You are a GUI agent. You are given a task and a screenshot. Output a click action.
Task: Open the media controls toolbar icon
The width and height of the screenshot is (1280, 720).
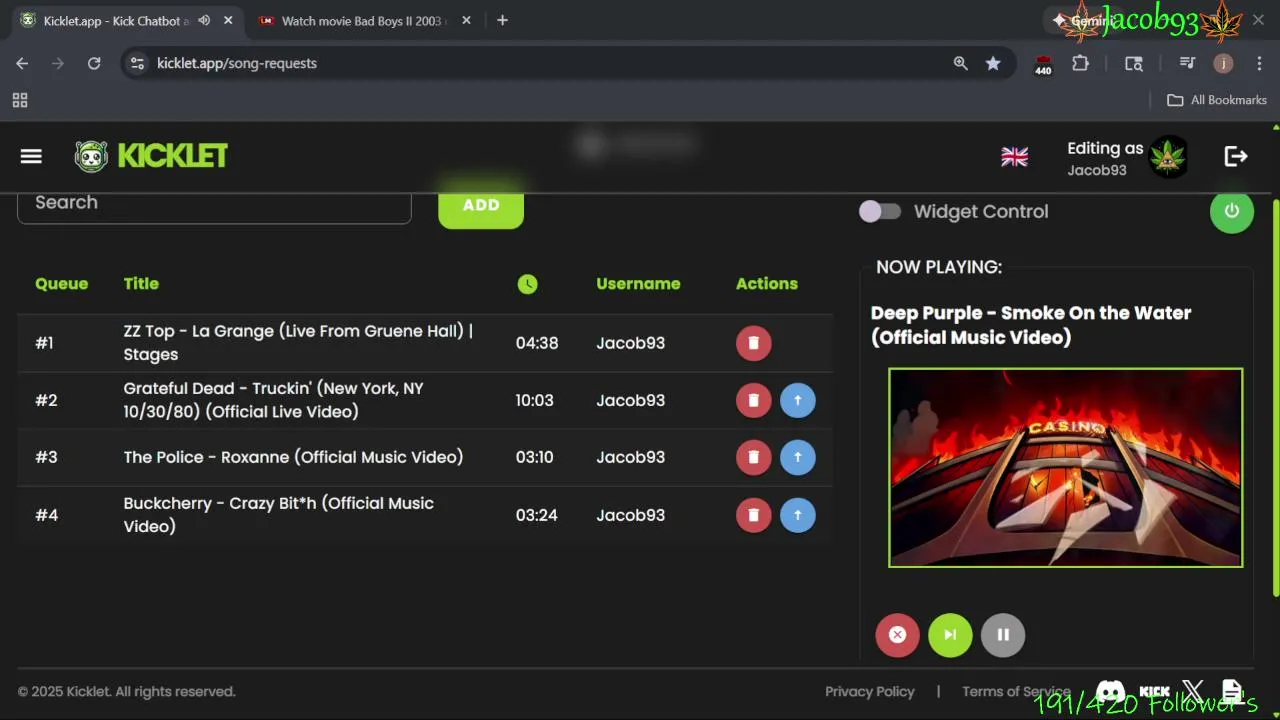(1187, 63)
